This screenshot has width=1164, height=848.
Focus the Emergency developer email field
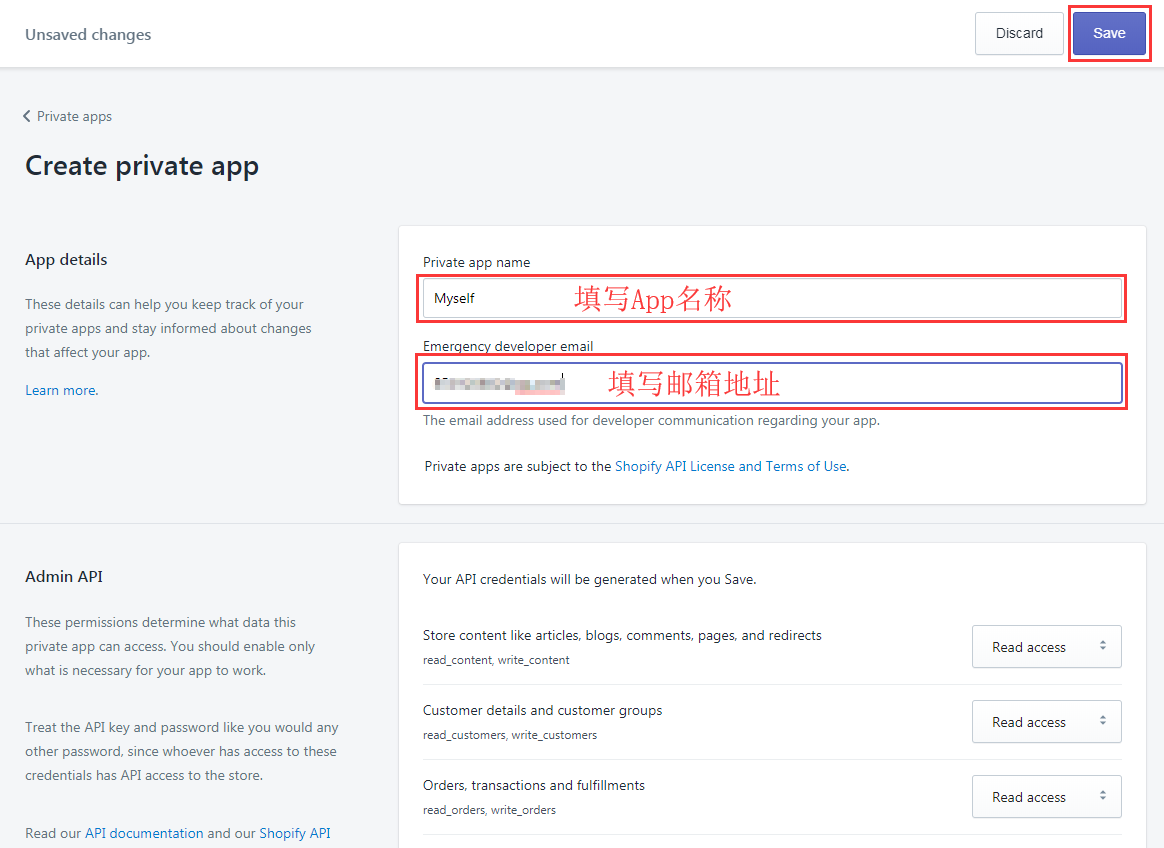click(772, 383)
